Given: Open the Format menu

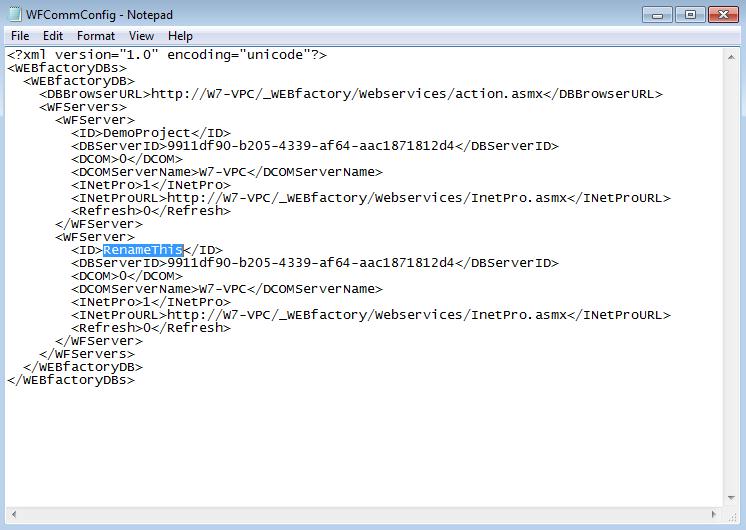Looking at the screenshot, I should [x=96, y=36].
